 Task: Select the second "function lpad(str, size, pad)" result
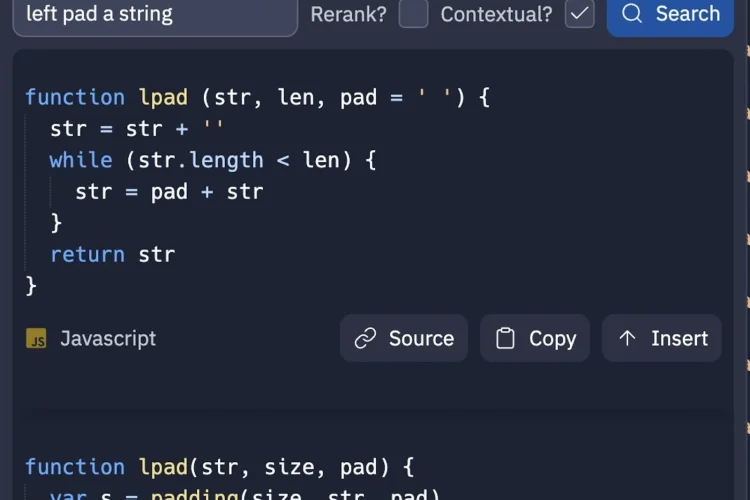(219, 467)
